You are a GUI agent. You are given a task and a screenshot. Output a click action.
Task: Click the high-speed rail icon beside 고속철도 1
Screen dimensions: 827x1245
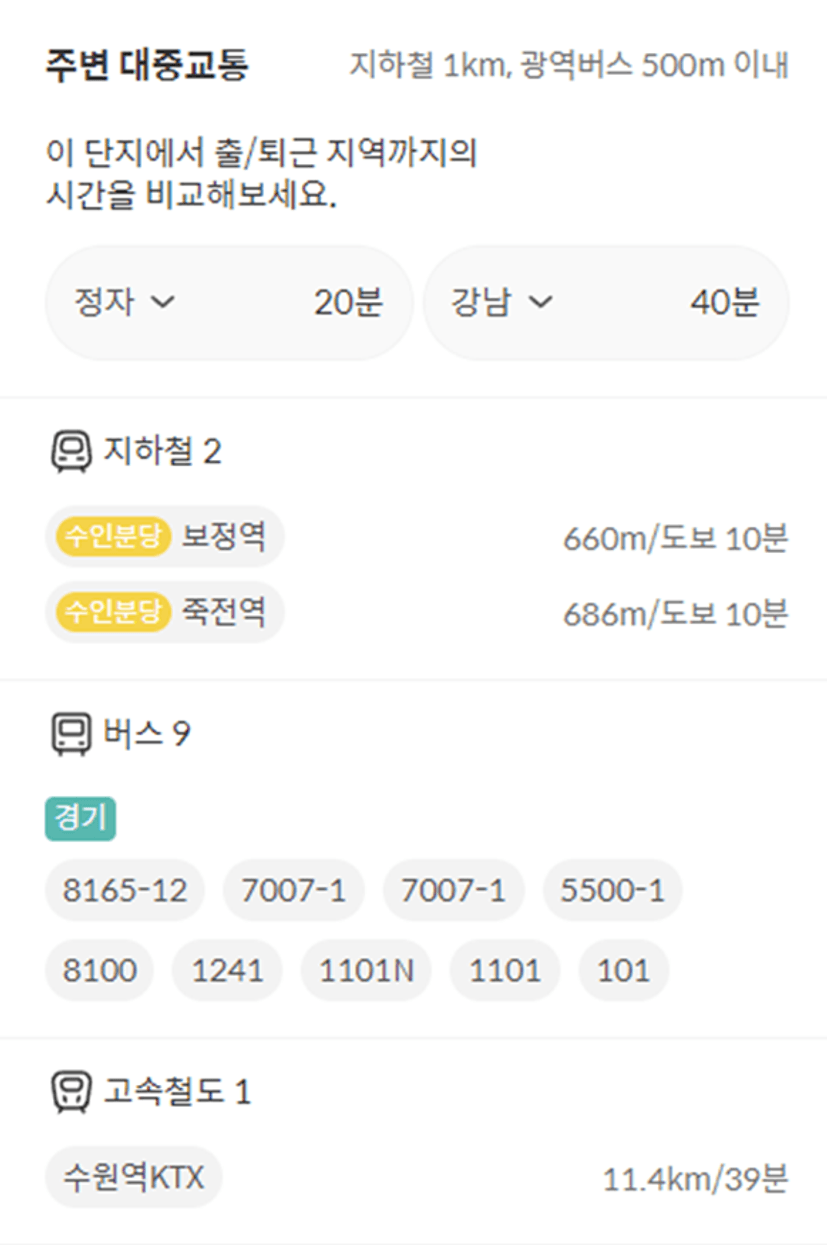coord(70,1091)
